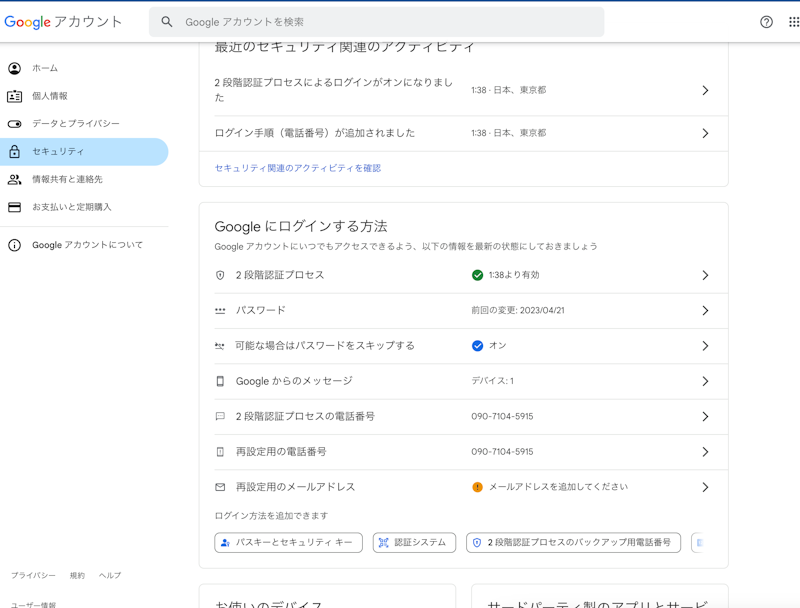Click the データとプライバシー toggle icon
Image resolution: width=800 pixels, height=608 pixels.
click(14, 124)
